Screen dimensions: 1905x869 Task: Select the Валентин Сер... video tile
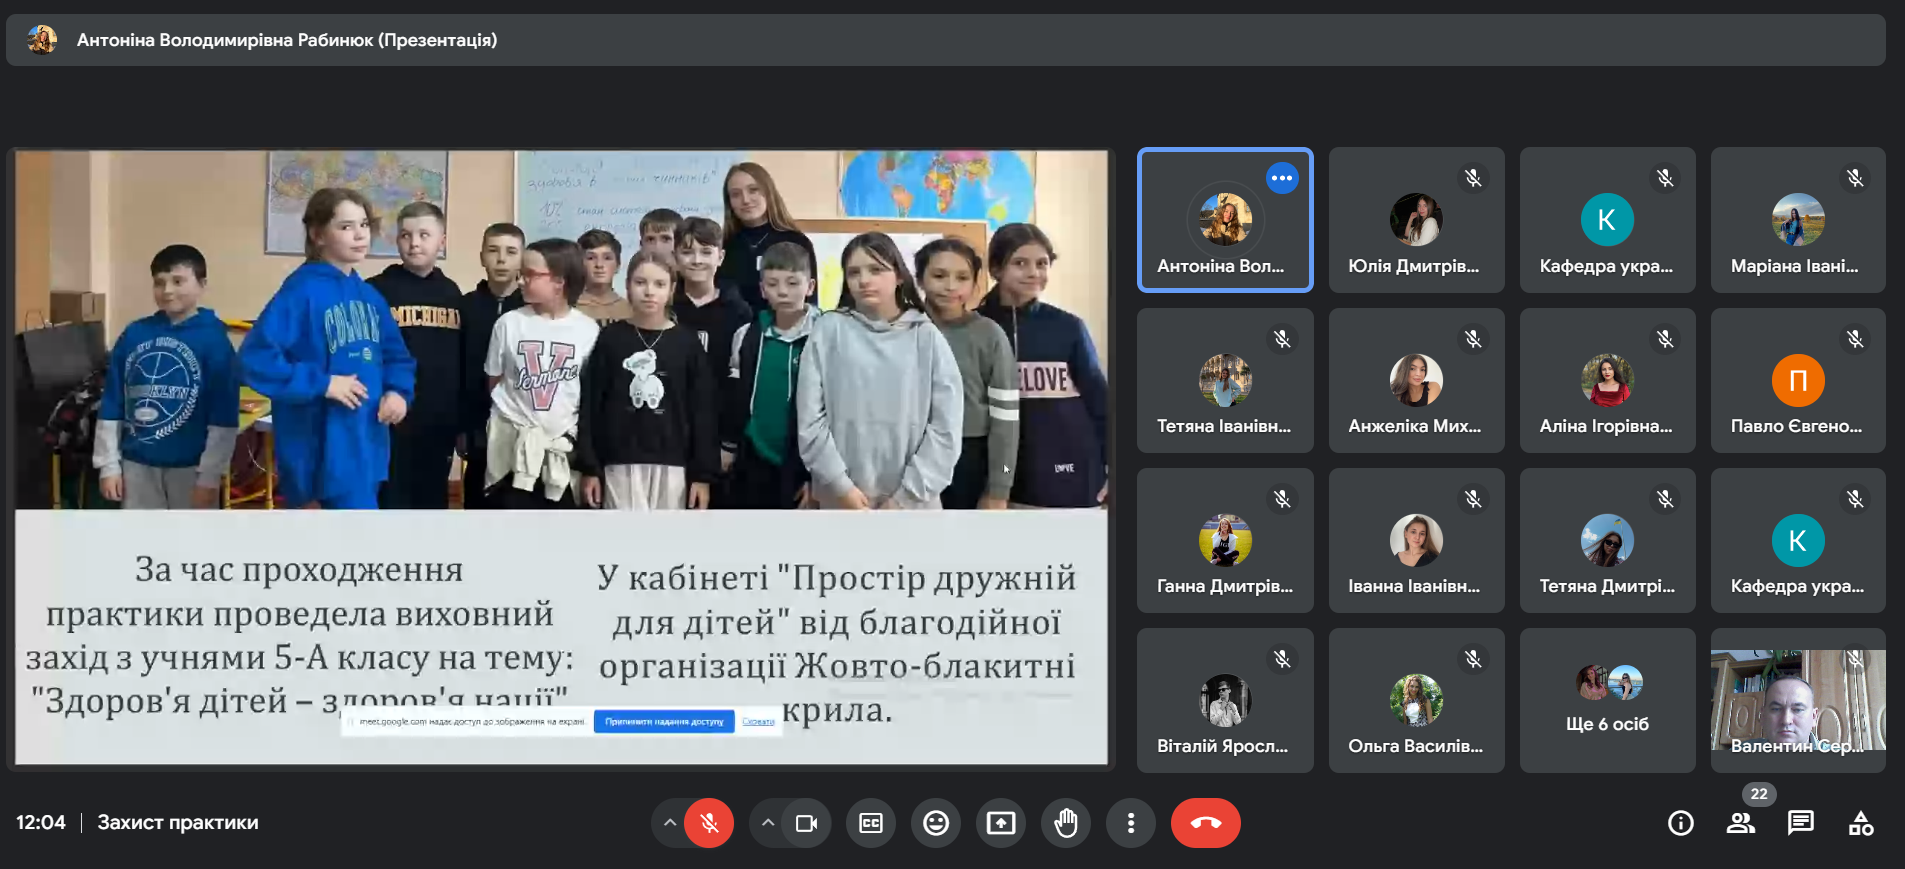[1798, 700]
